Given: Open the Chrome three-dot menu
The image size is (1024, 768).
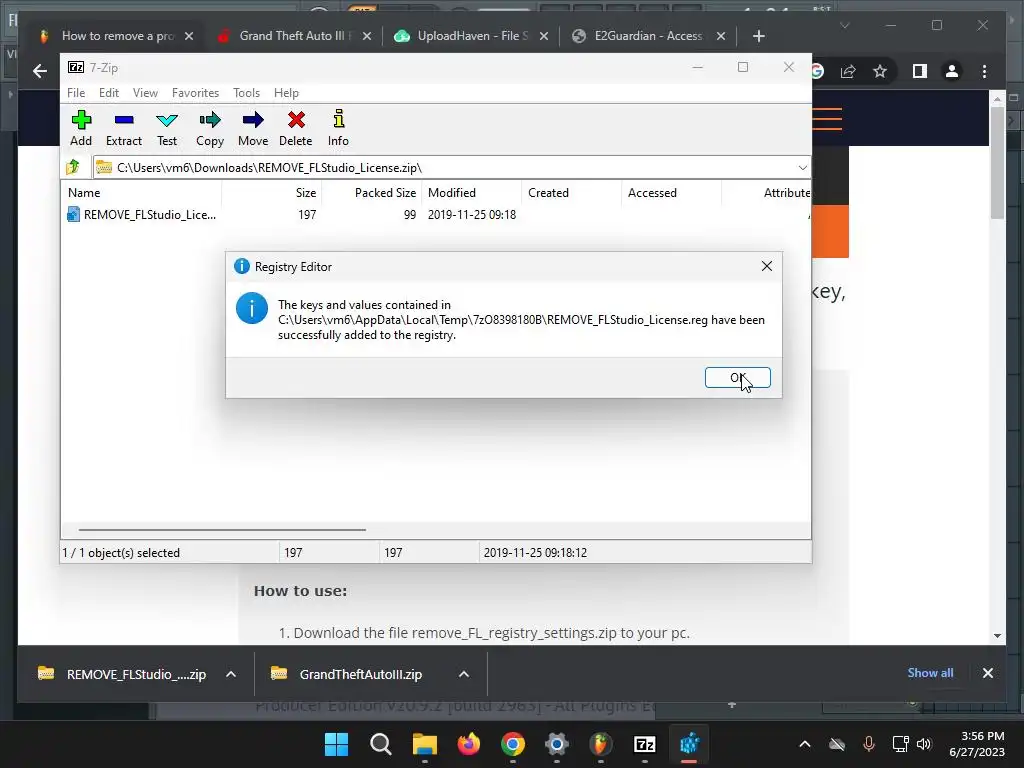Looking at the screenshot, I should (x=985, y=71).
